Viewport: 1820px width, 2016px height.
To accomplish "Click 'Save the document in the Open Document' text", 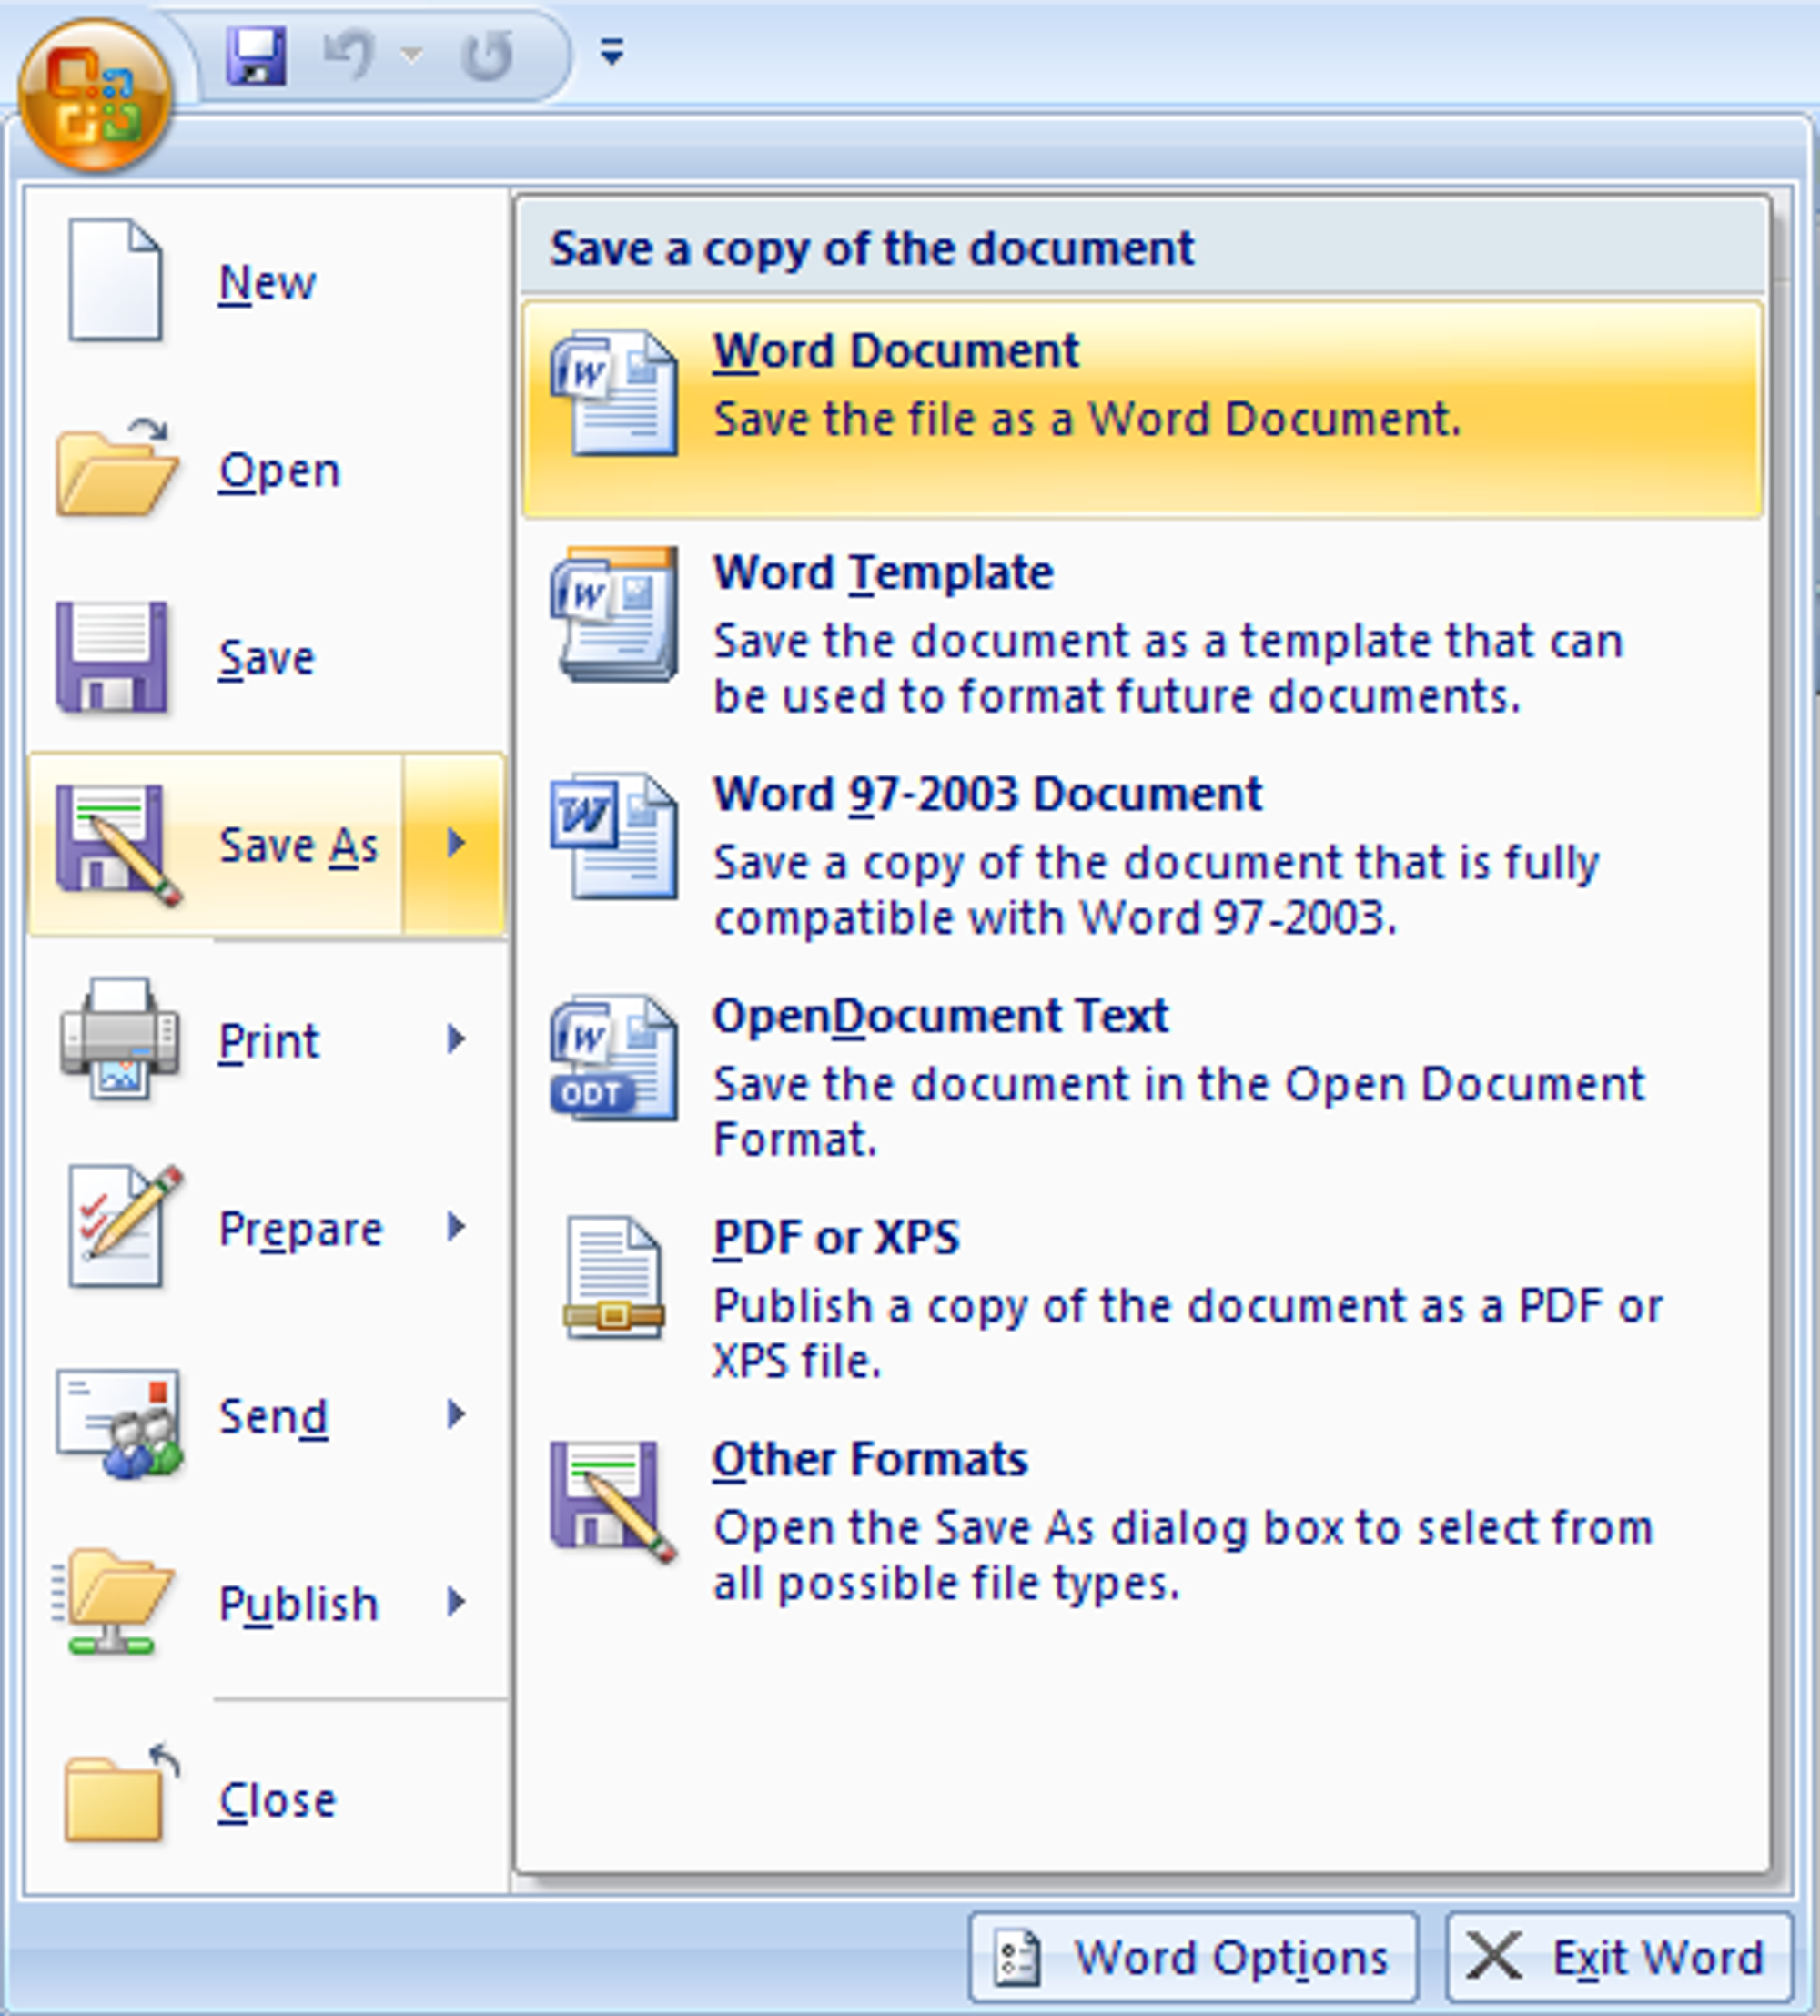I will [1179, 1084].
